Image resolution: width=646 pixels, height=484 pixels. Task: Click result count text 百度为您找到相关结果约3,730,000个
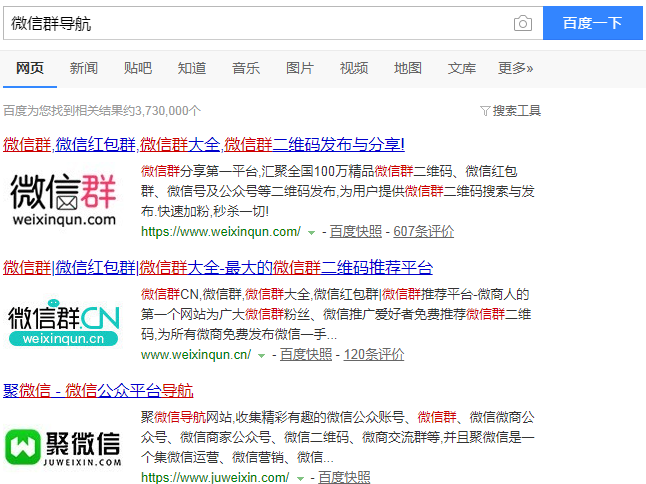pyautogui.click(x=102, y=110)
